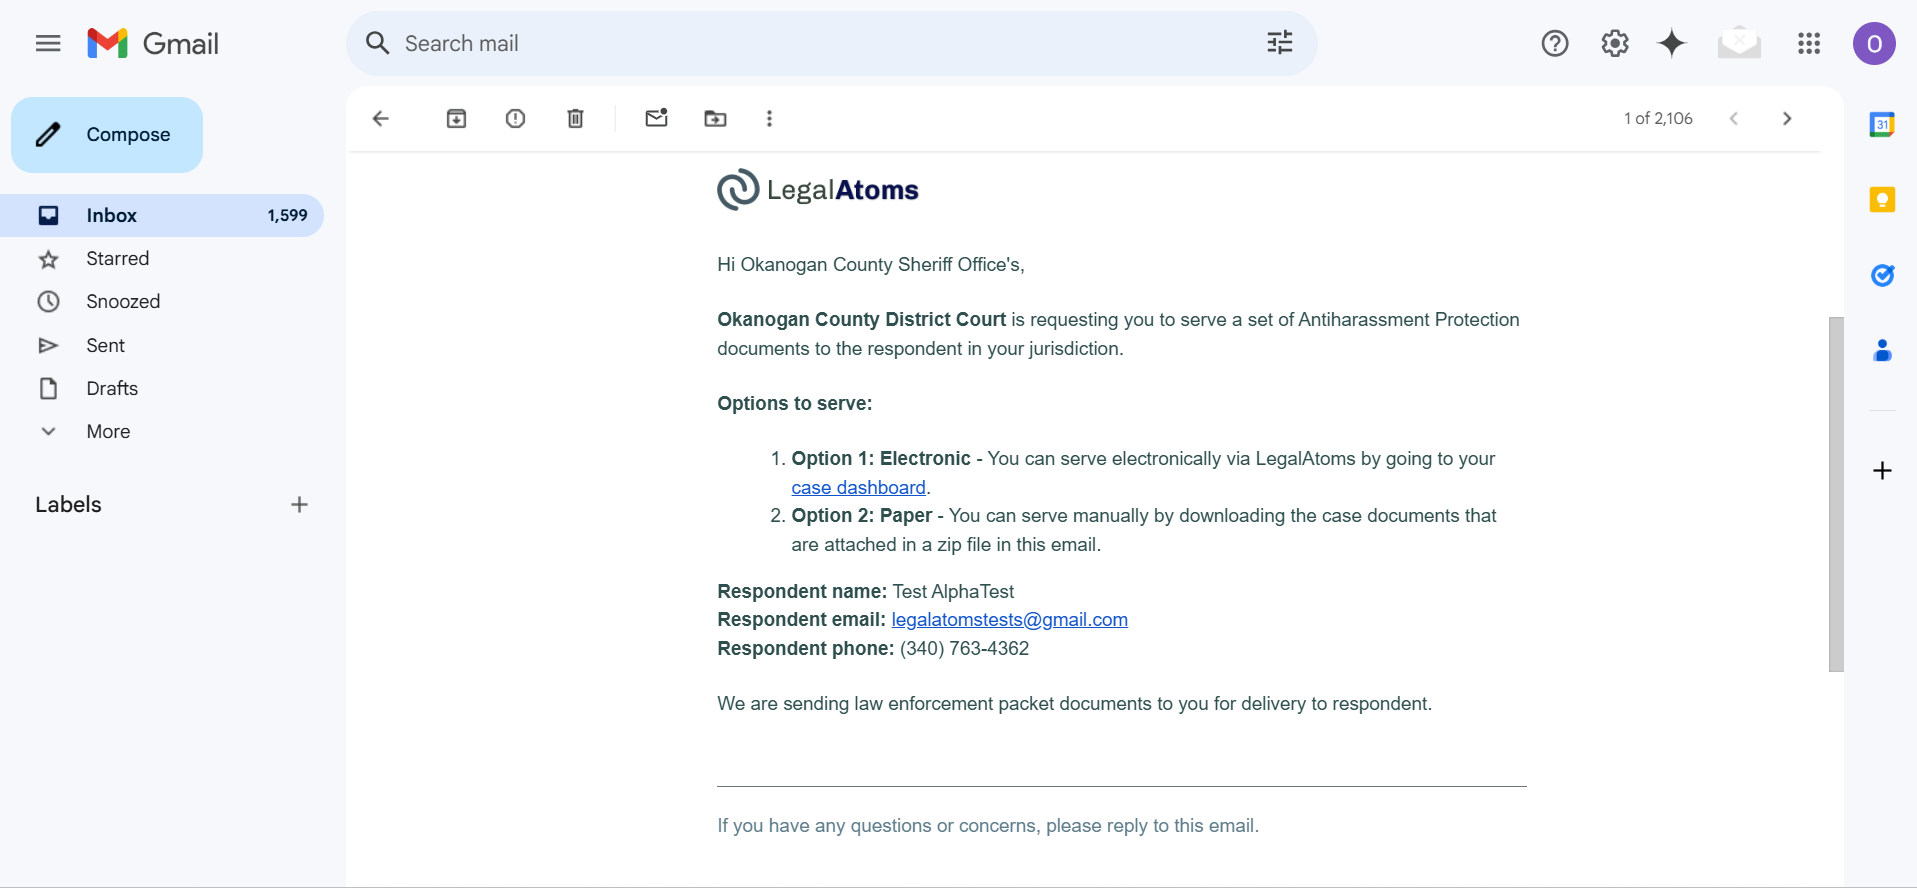1917x888 pixels.
Task: Click the '1 of 2,106' counter
Action: click(x=1657, y=118)
